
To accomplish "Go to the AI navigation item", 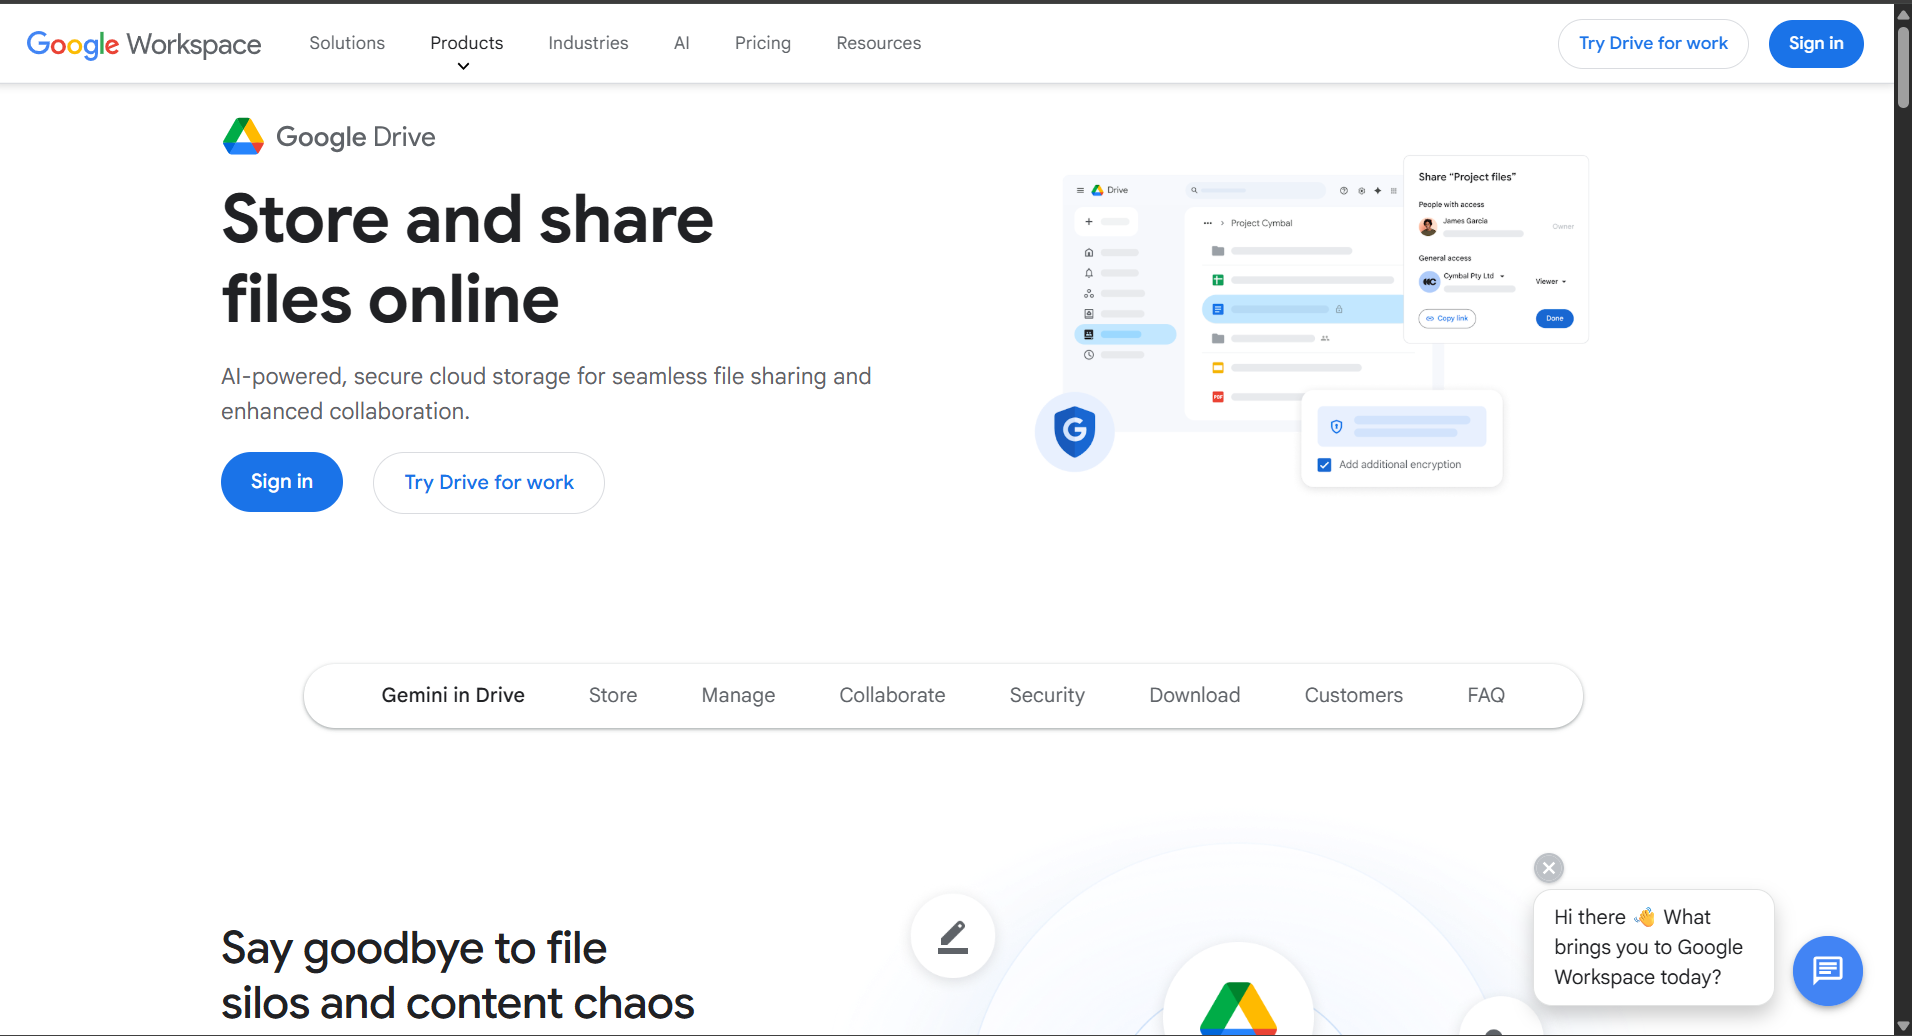I will pos(682,43).
